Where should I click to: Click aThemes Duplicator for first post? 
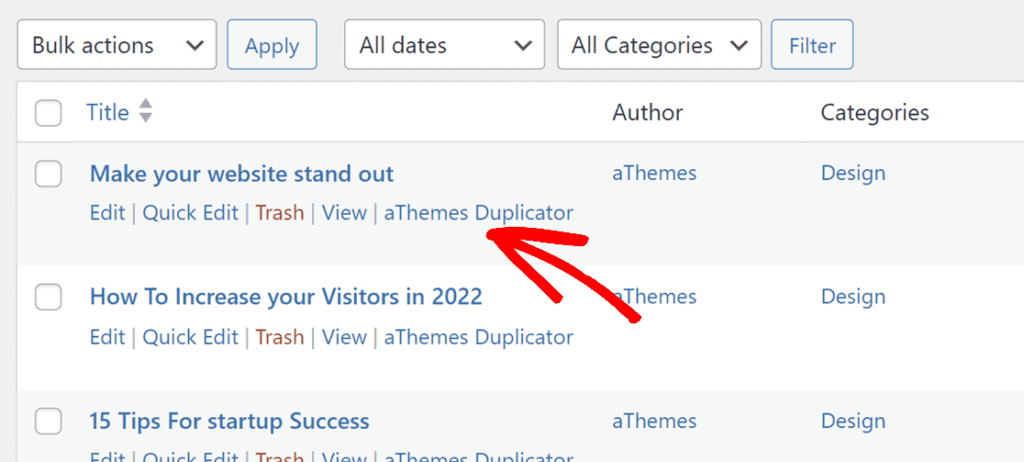(478, 213)
